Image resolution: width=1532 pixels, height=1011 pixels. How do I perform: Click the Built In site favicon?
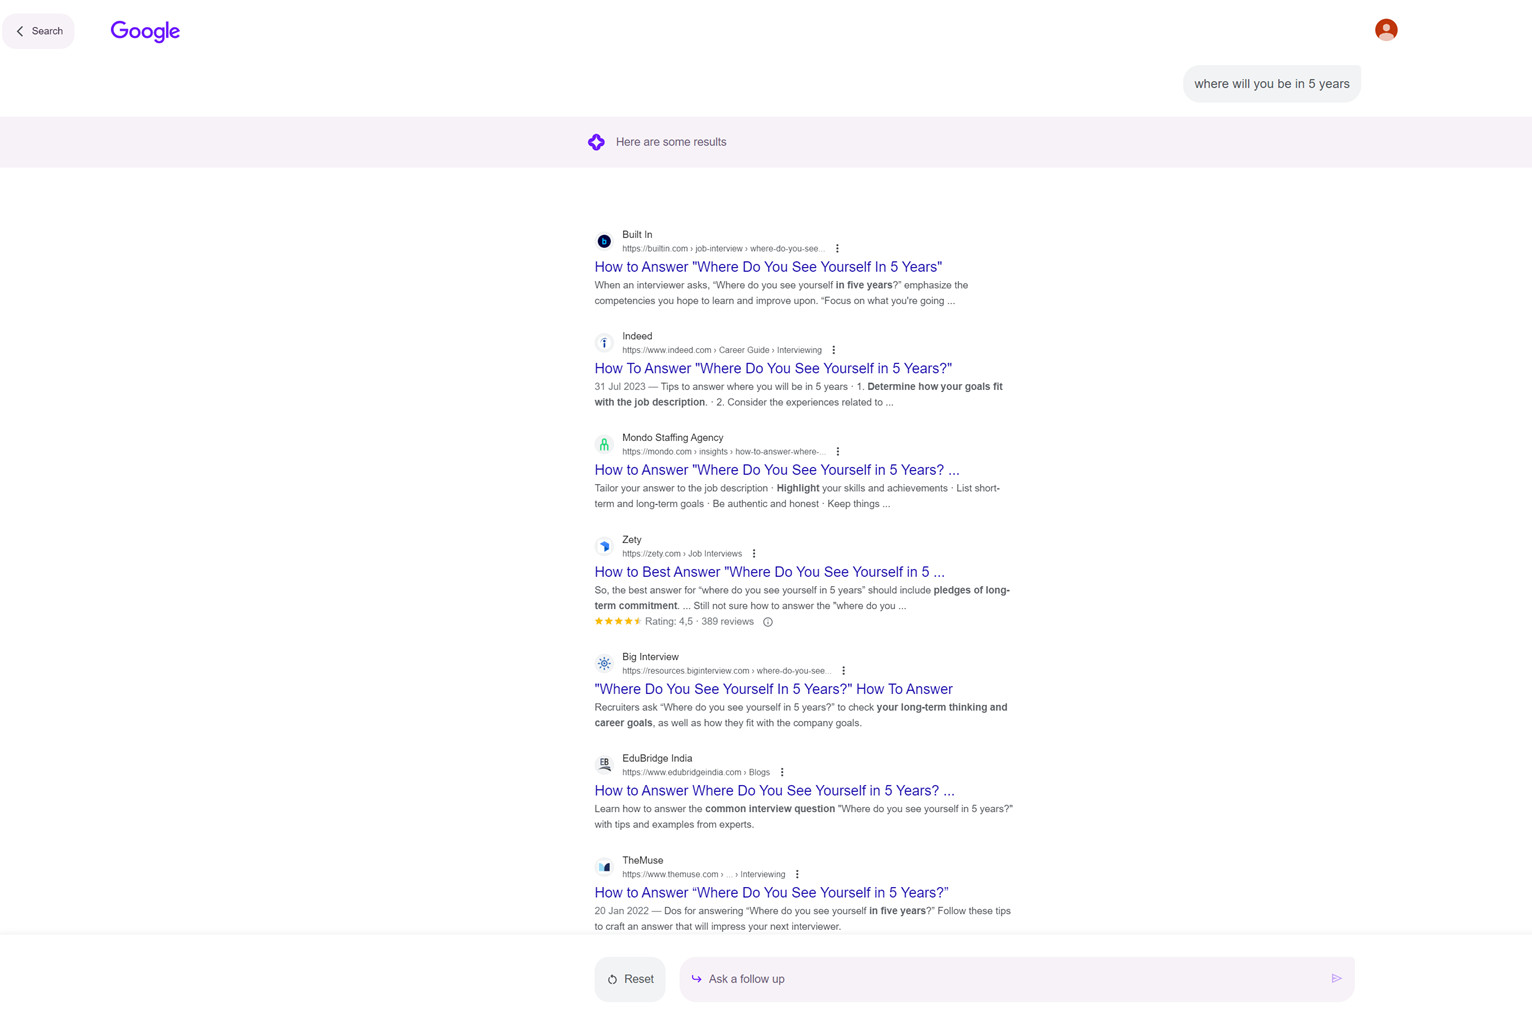pyautogui.click(x=604, y=241)
